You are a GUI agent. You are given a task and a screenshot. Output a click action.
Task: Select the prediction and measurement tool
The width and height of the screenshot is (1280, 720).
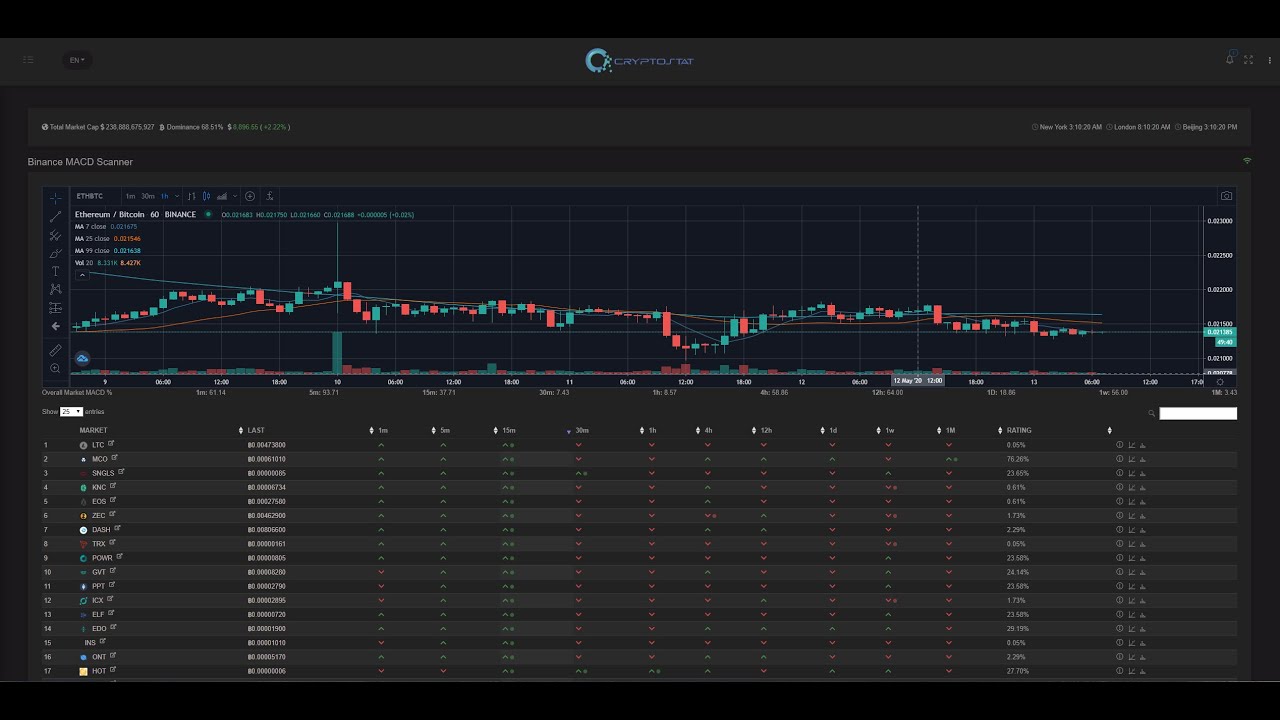coord(55,307)
